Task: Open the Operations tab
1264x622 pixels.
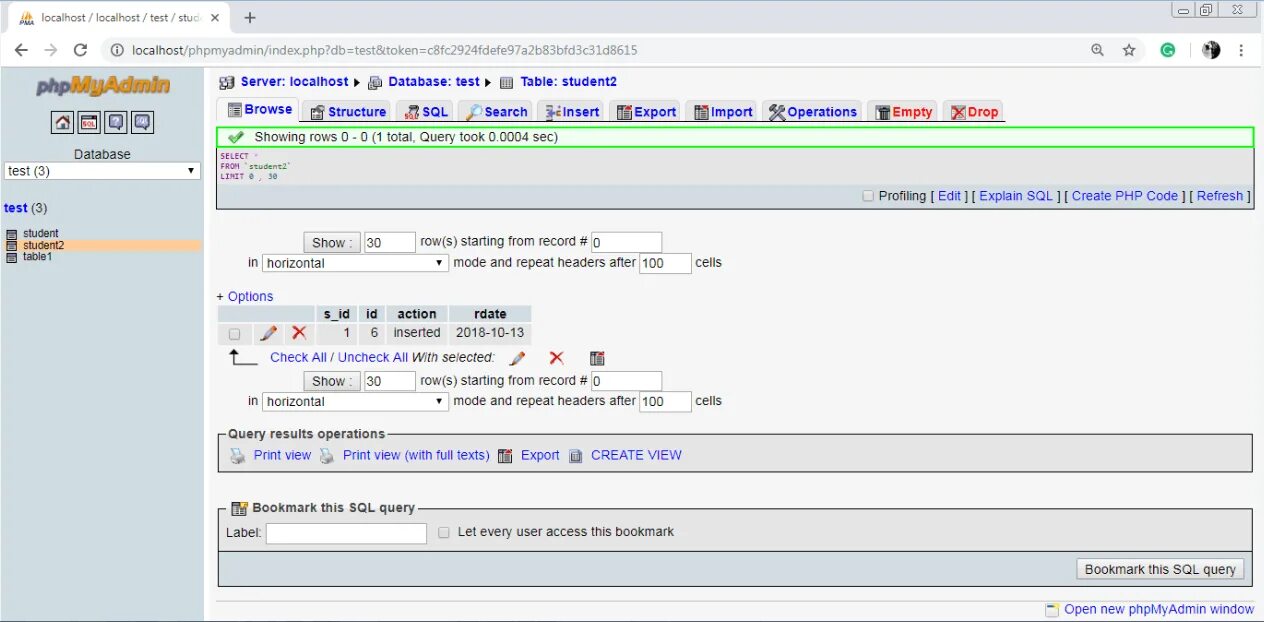Action: 812,112
